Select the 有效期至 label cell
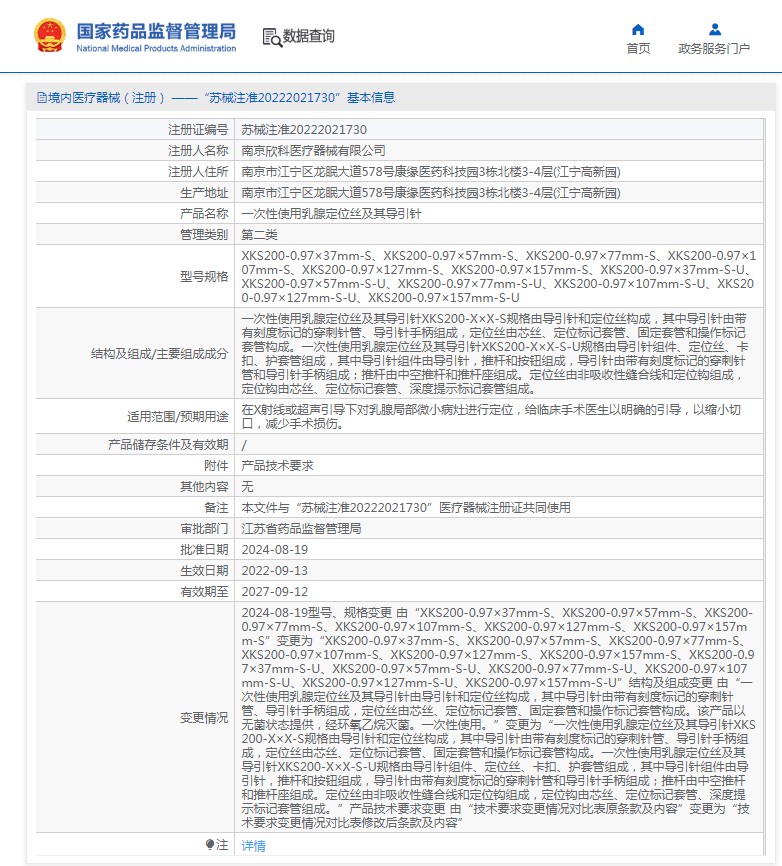 coord(135,592)
